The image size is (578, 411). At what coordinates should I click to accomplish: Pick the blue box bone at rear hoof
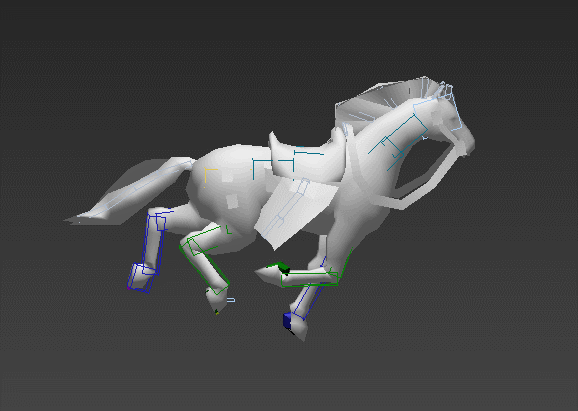pyautogui.click(x=140, y=278)
